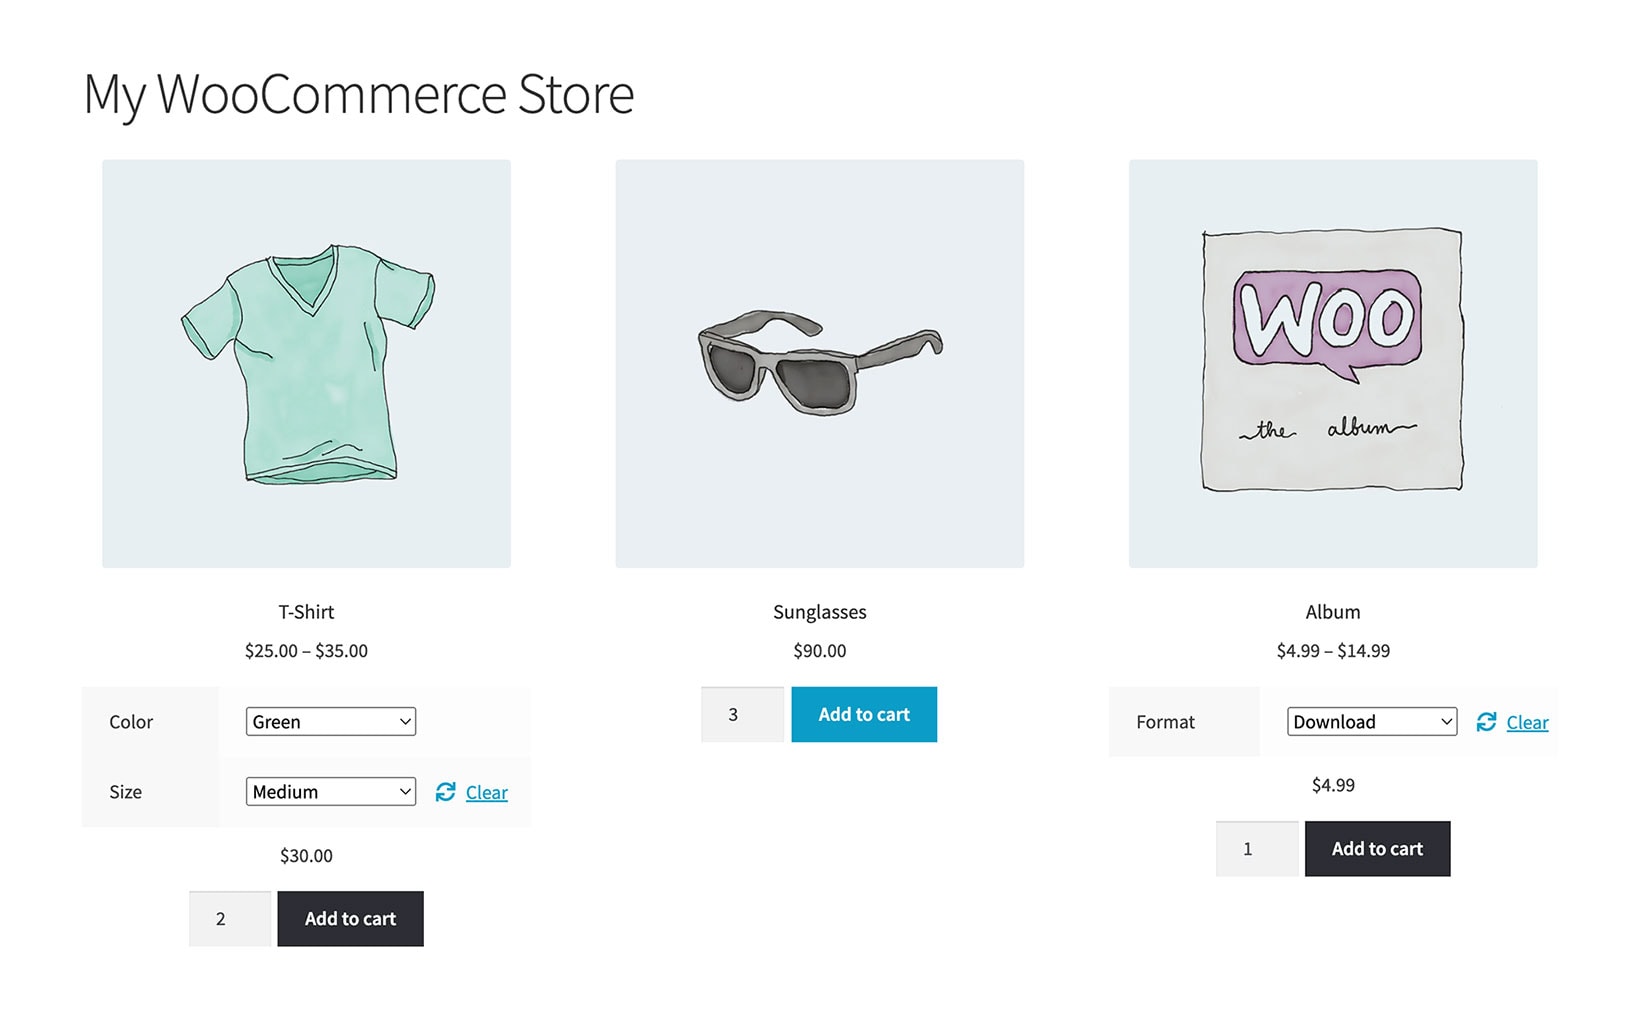Click the Sunglasses product title

(820, 612)
